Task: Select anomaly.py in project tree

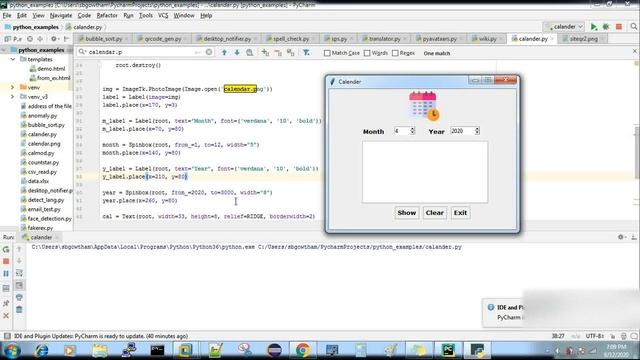Action: tap(42, 116)
